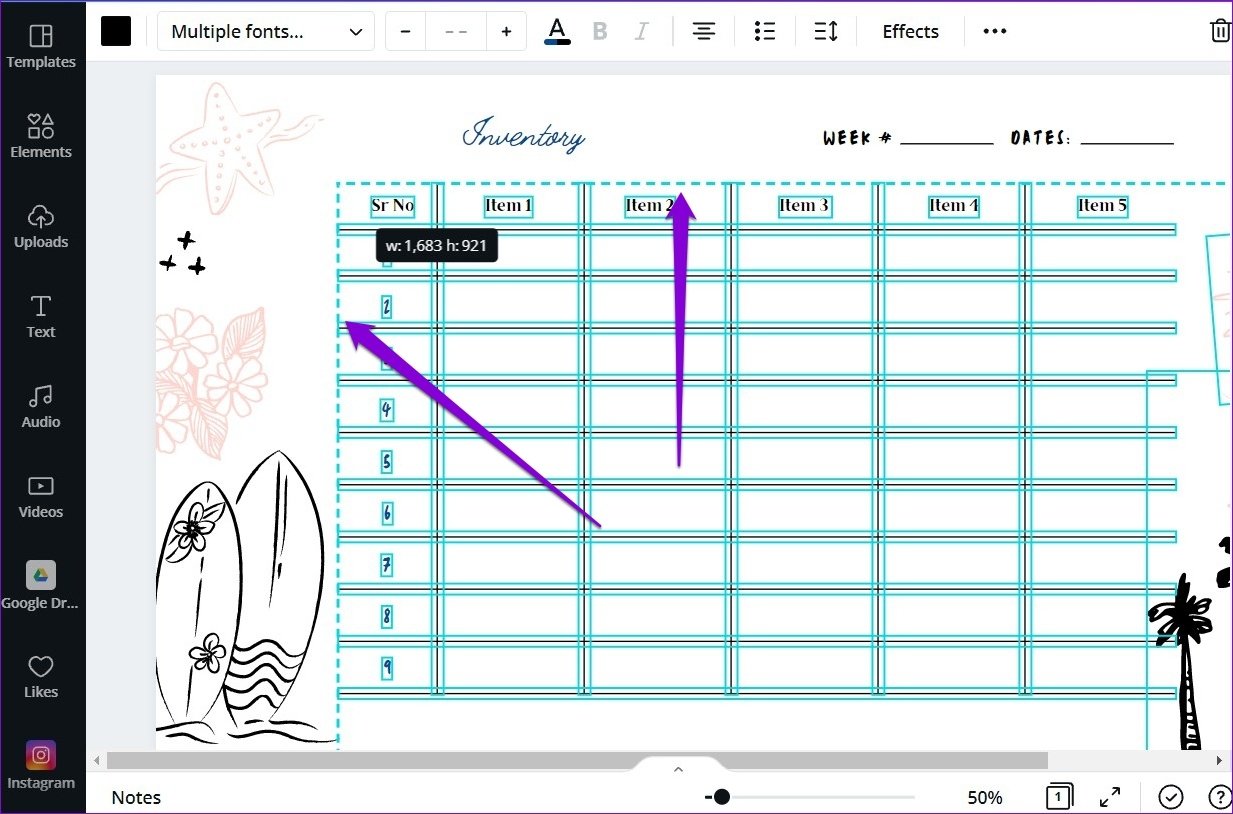
Task: Click the font size input field
Action: pos(456,32)
